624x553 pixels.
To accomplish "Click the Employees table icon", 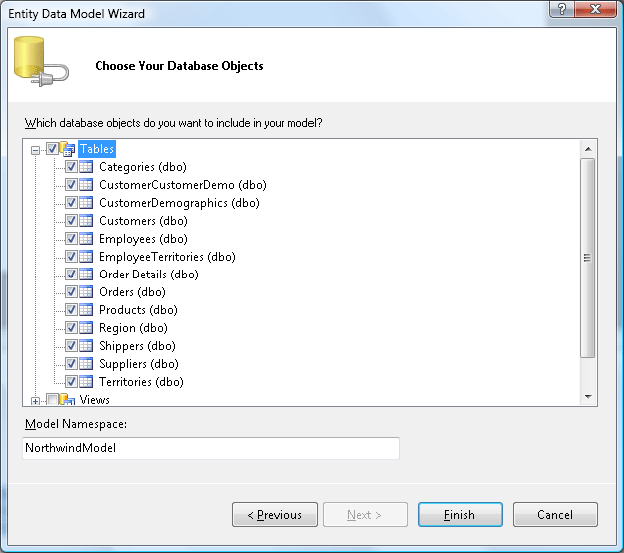I will 86,238.
